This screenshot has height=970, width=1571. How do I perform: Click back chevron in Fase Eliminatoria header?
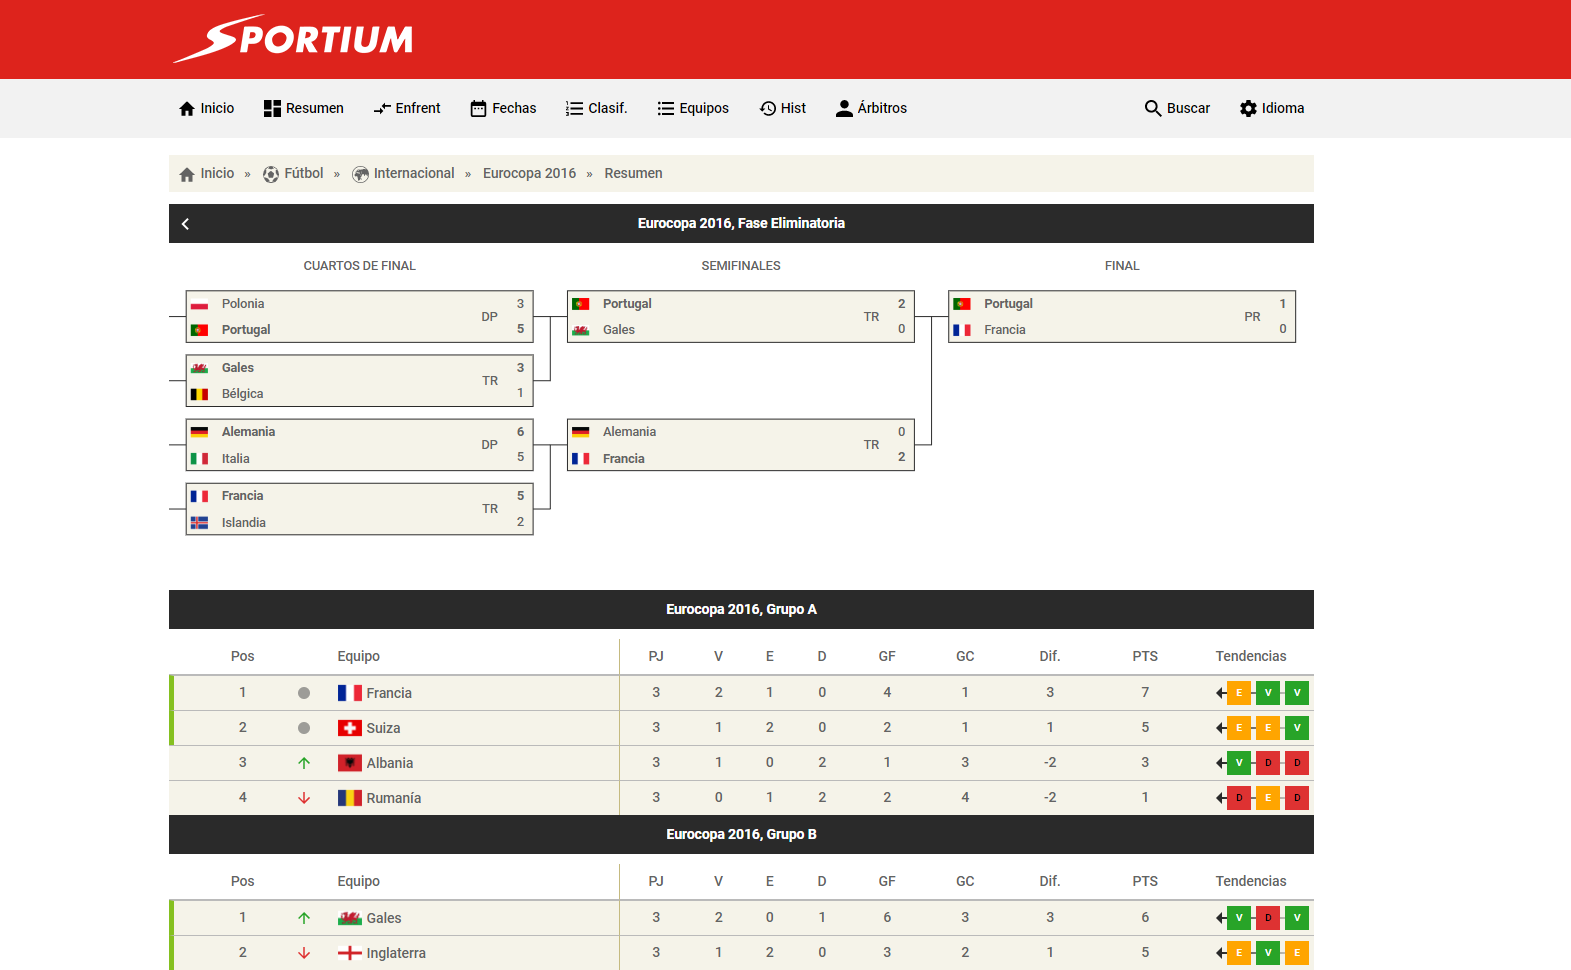pyautogui.click(x=185, y=224)
